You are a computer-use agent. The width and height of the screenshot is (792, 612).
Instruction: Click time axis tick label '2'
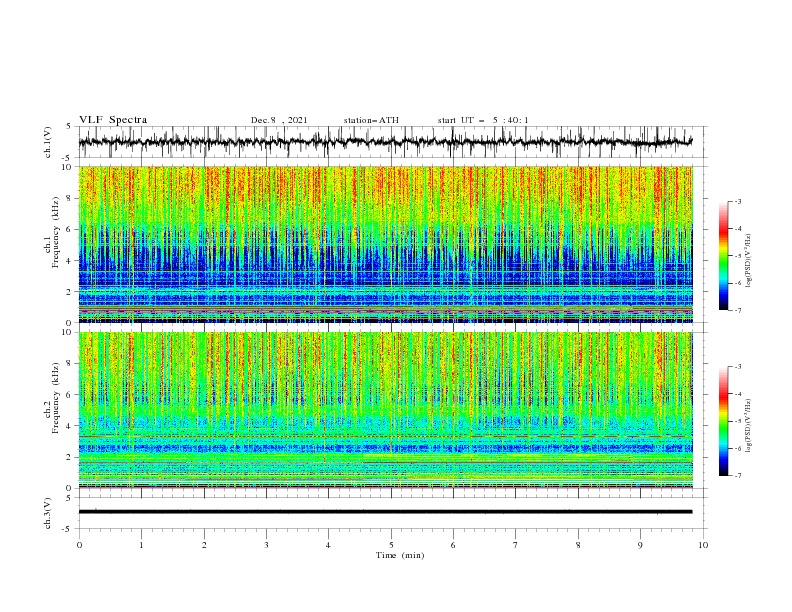204,545
